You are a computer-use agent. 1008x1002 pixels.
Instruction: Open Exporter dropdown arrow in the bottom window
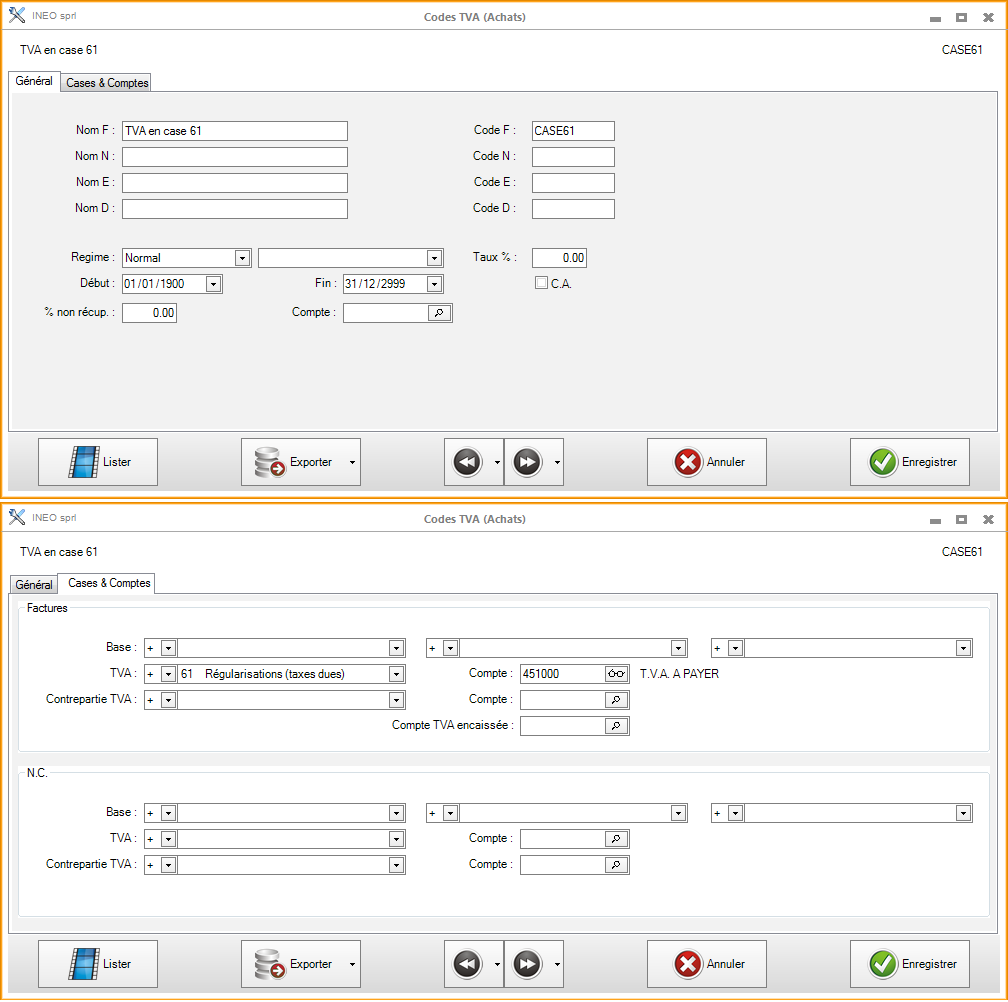(x=351, y=964)
